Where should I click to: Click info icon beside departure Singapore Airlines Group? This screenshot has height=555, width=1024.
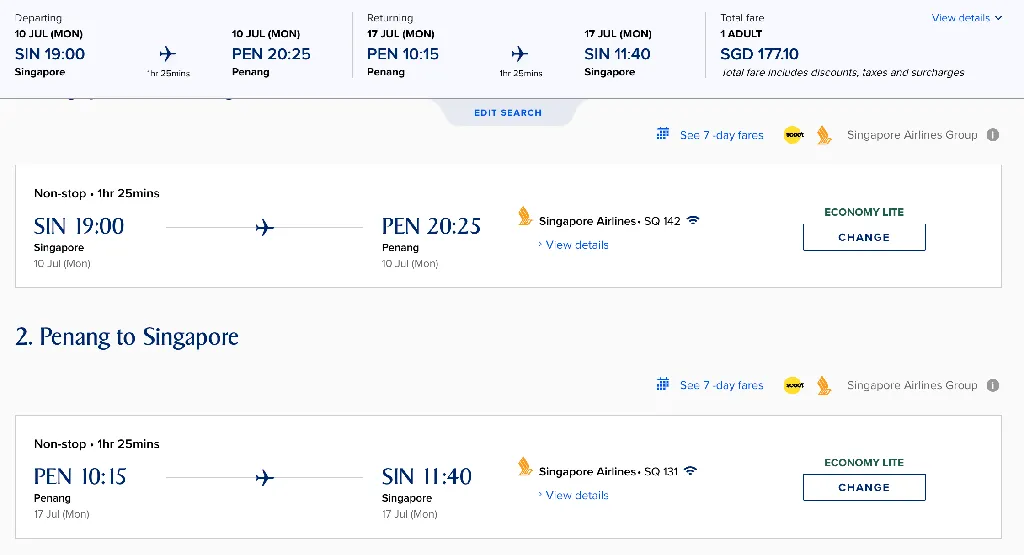click(x=993, y=135)
